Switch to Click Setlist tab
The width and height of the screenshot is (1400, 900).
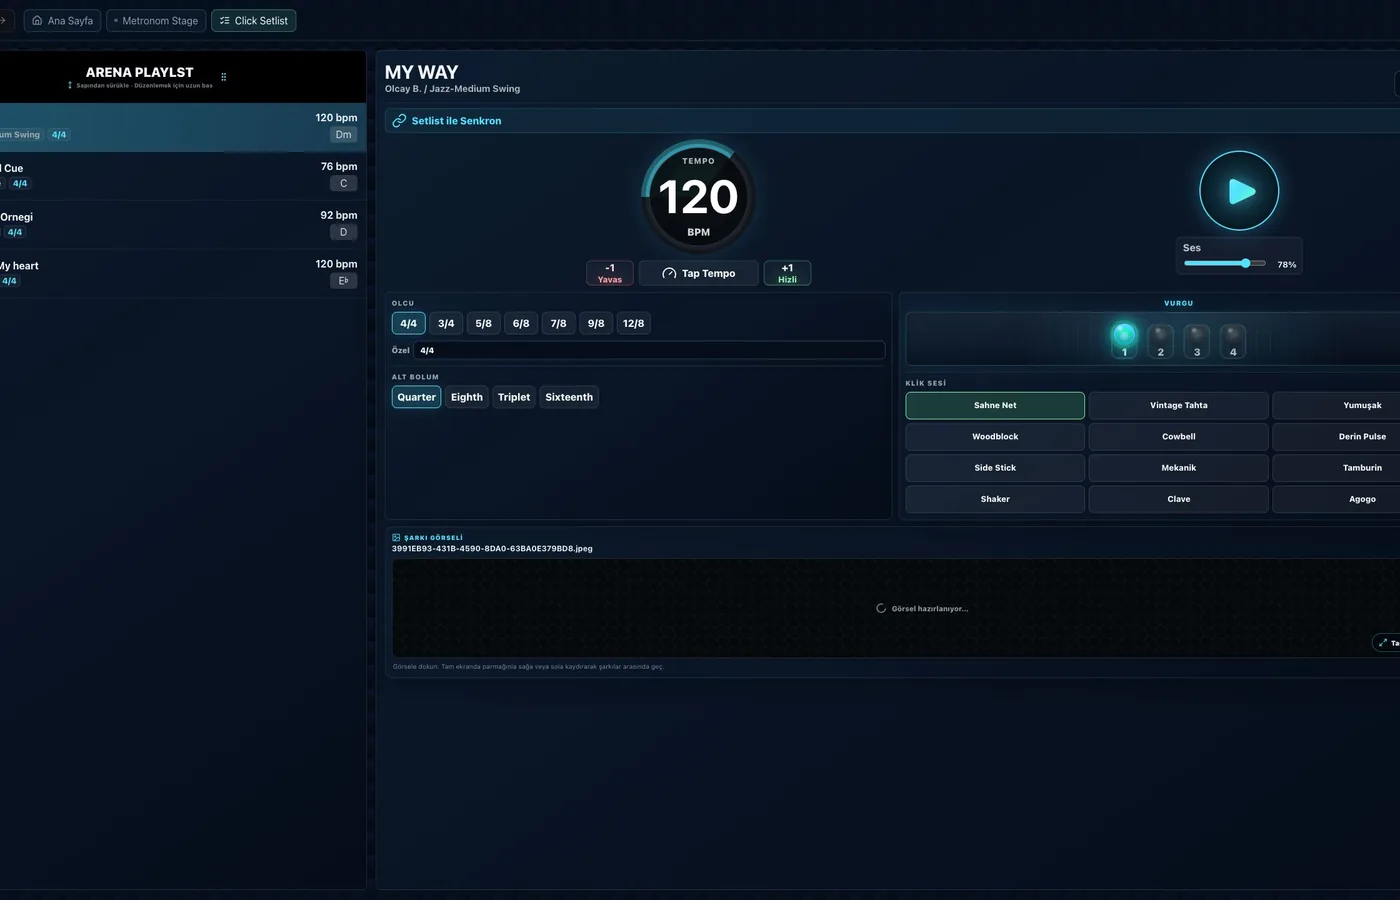pyautogui.click(x=253, y=20)
